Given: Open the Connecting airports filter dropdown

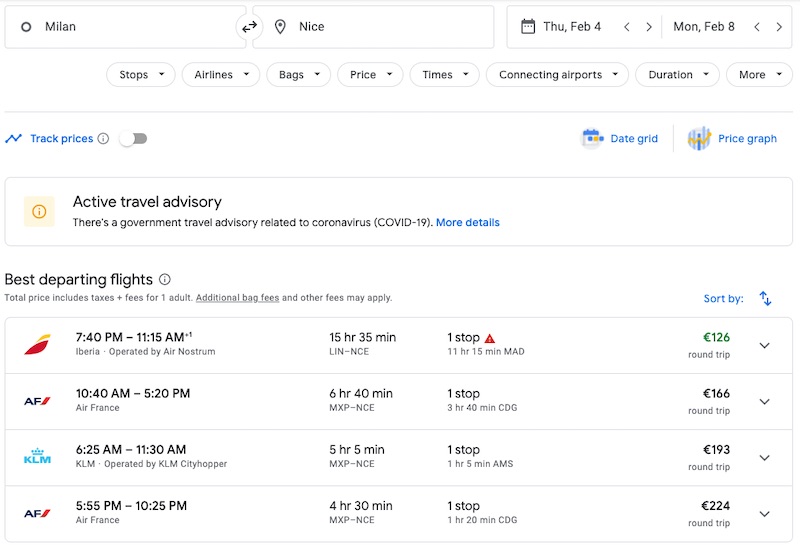Looking at the screenshot, I should [x=557, y=75].
